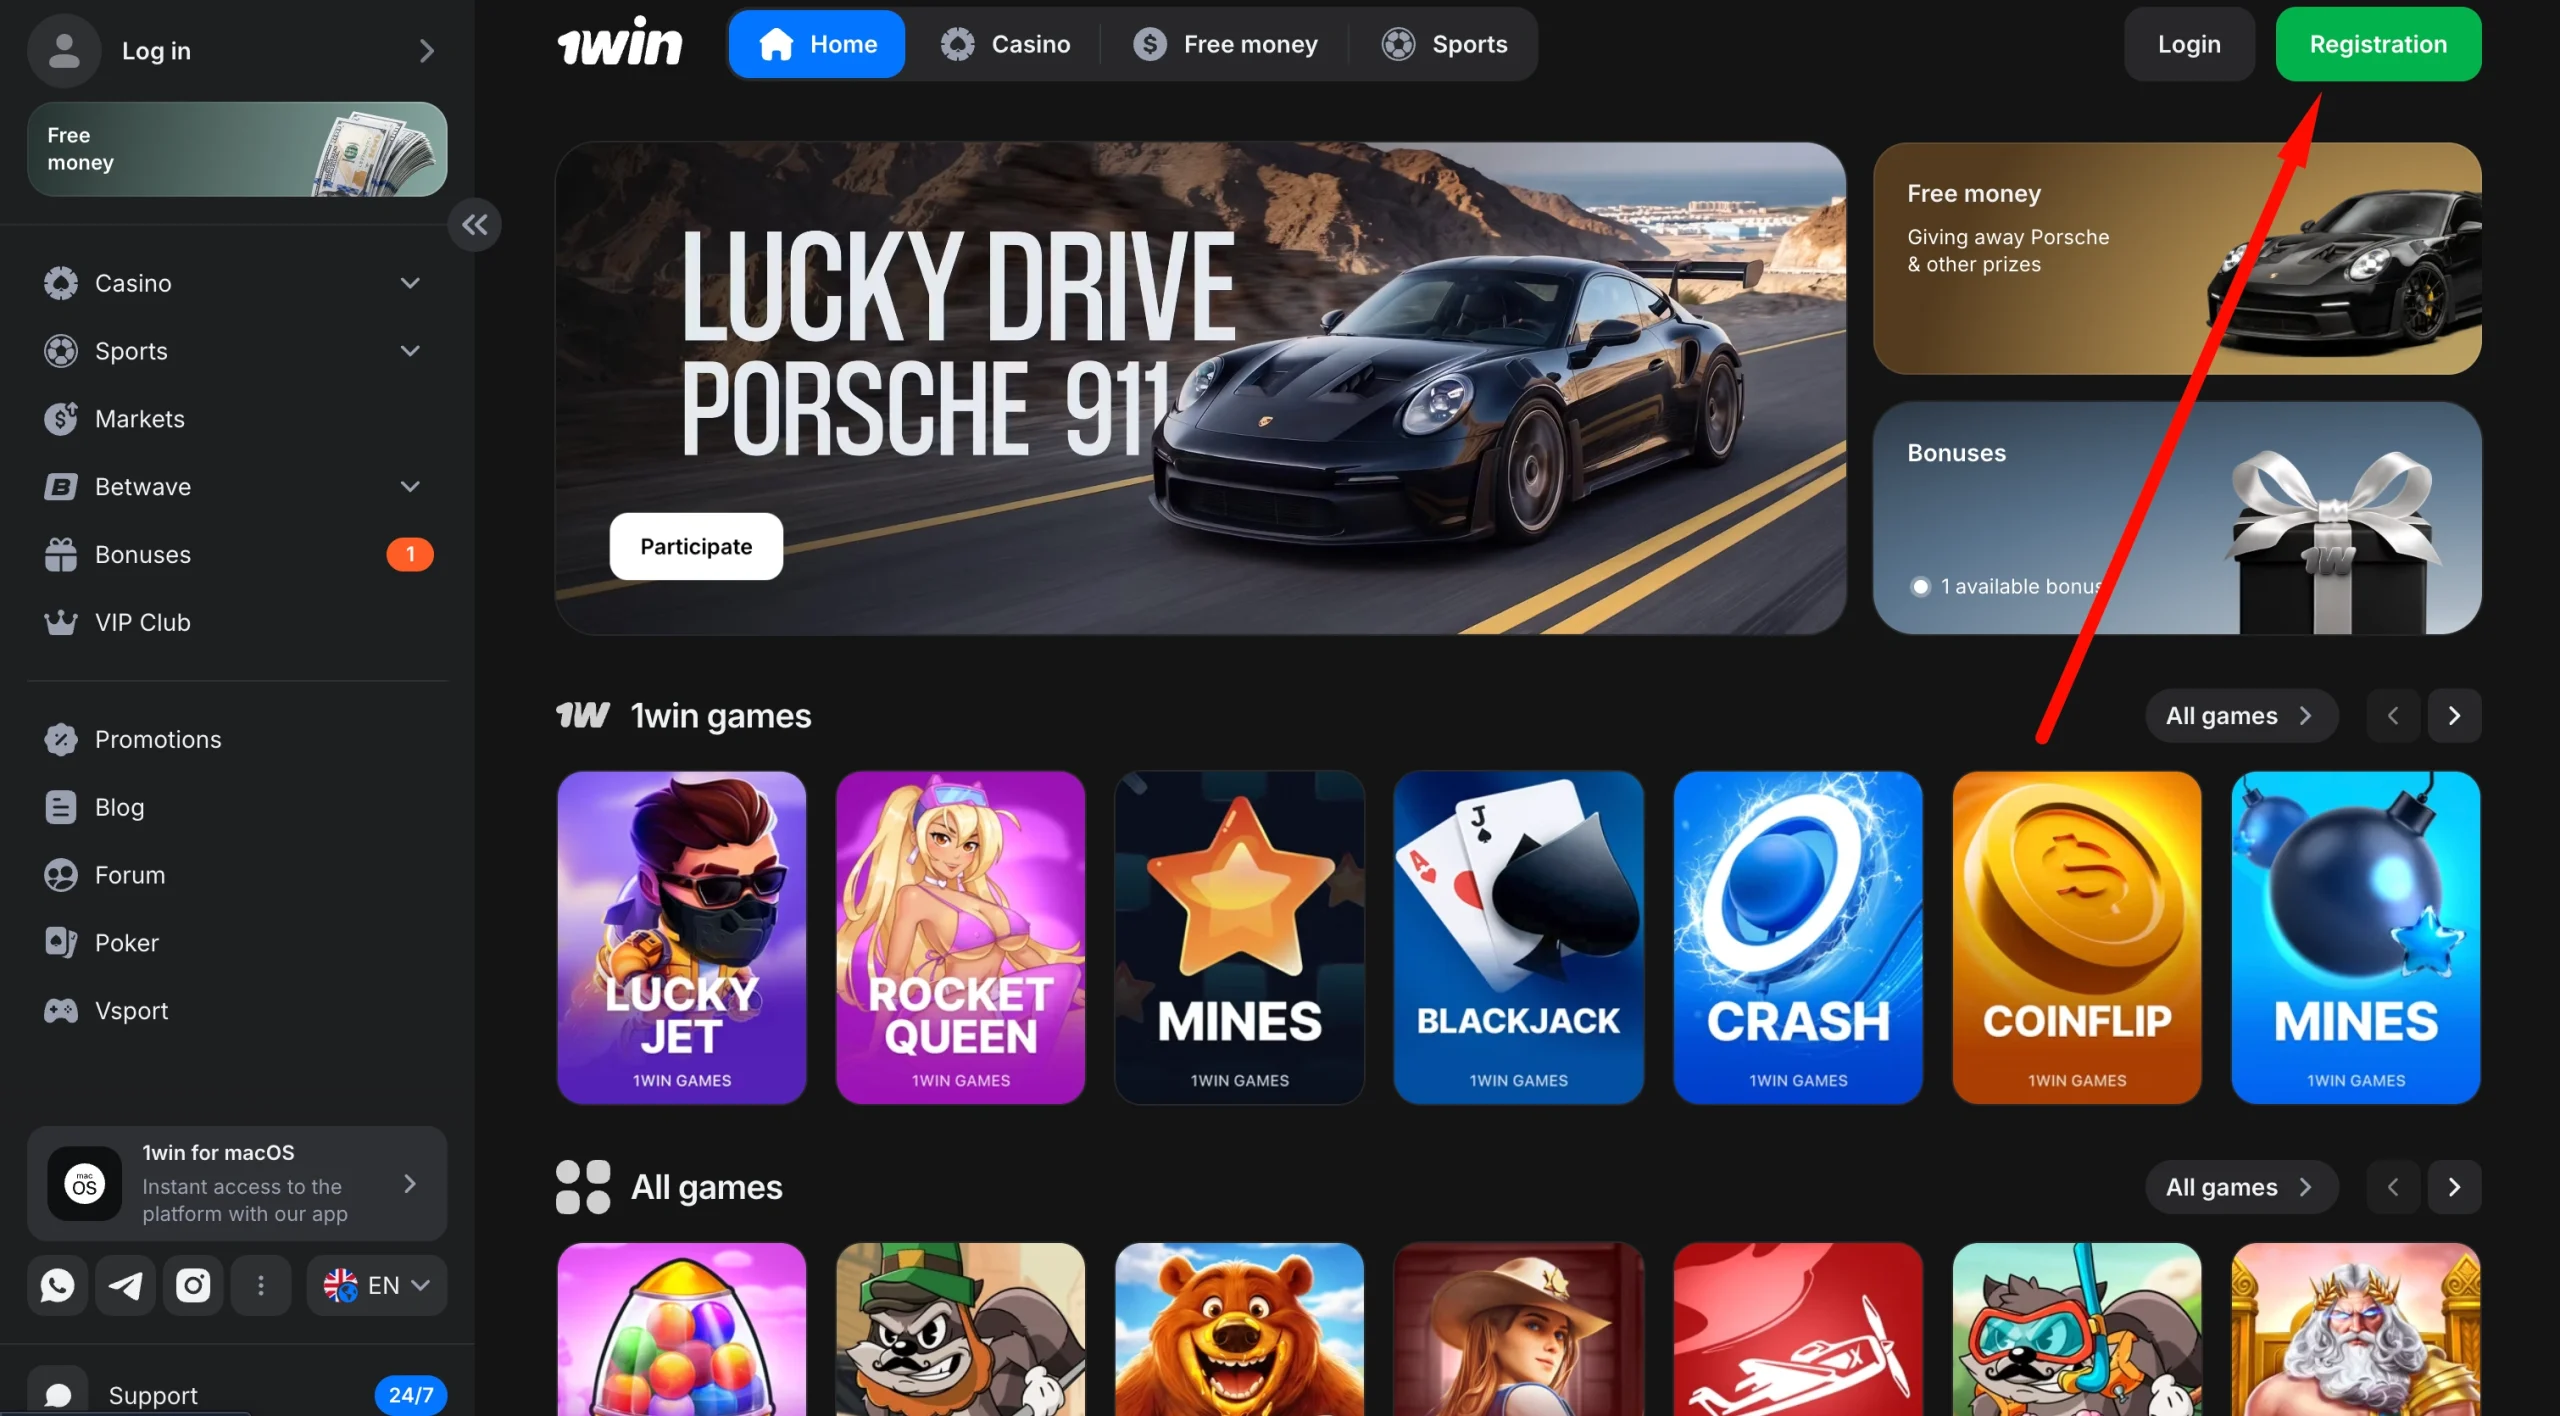This screenshot has width=2560, height=1416.
Task: Select the Home tab in top navigation
Action: pyautogui.click(x=817, y=44)
